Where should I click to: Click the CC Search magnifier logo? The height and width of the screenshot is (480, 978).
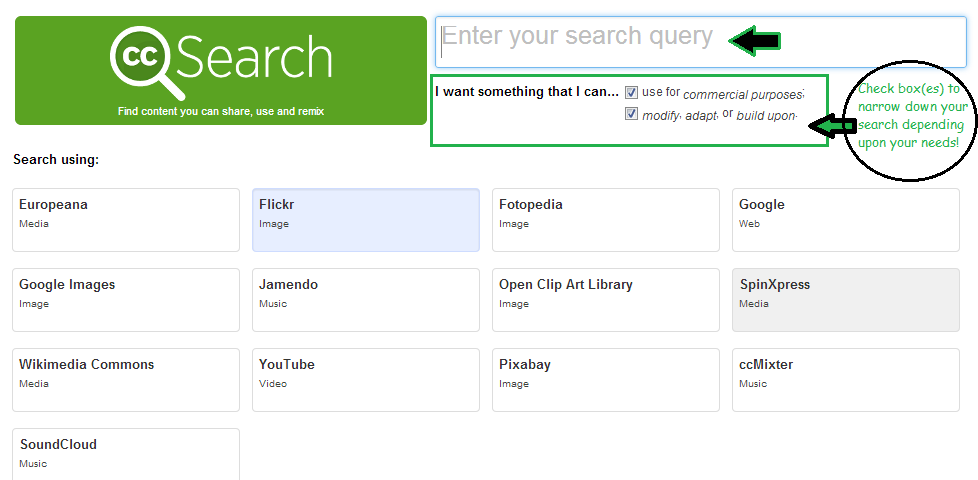pyautogui.click(x=147, y=61)
